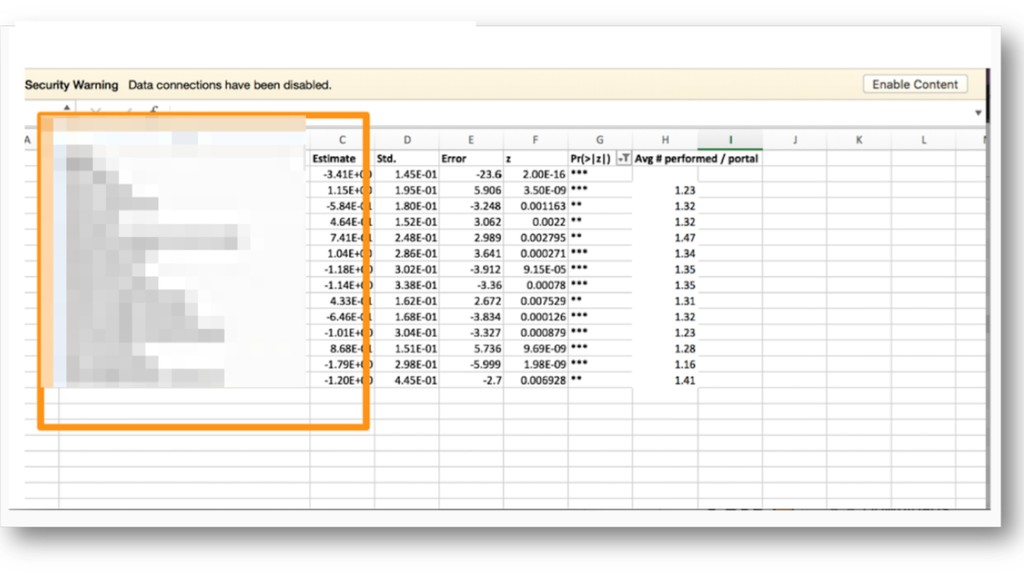Click the cell containing 2.00E-16

(x=536, y=174)
